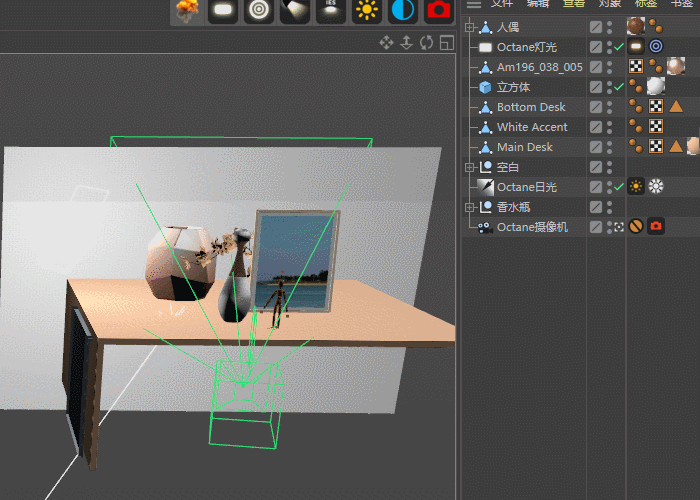Add an Octane daylight using the sun icon

click(367, 11)
